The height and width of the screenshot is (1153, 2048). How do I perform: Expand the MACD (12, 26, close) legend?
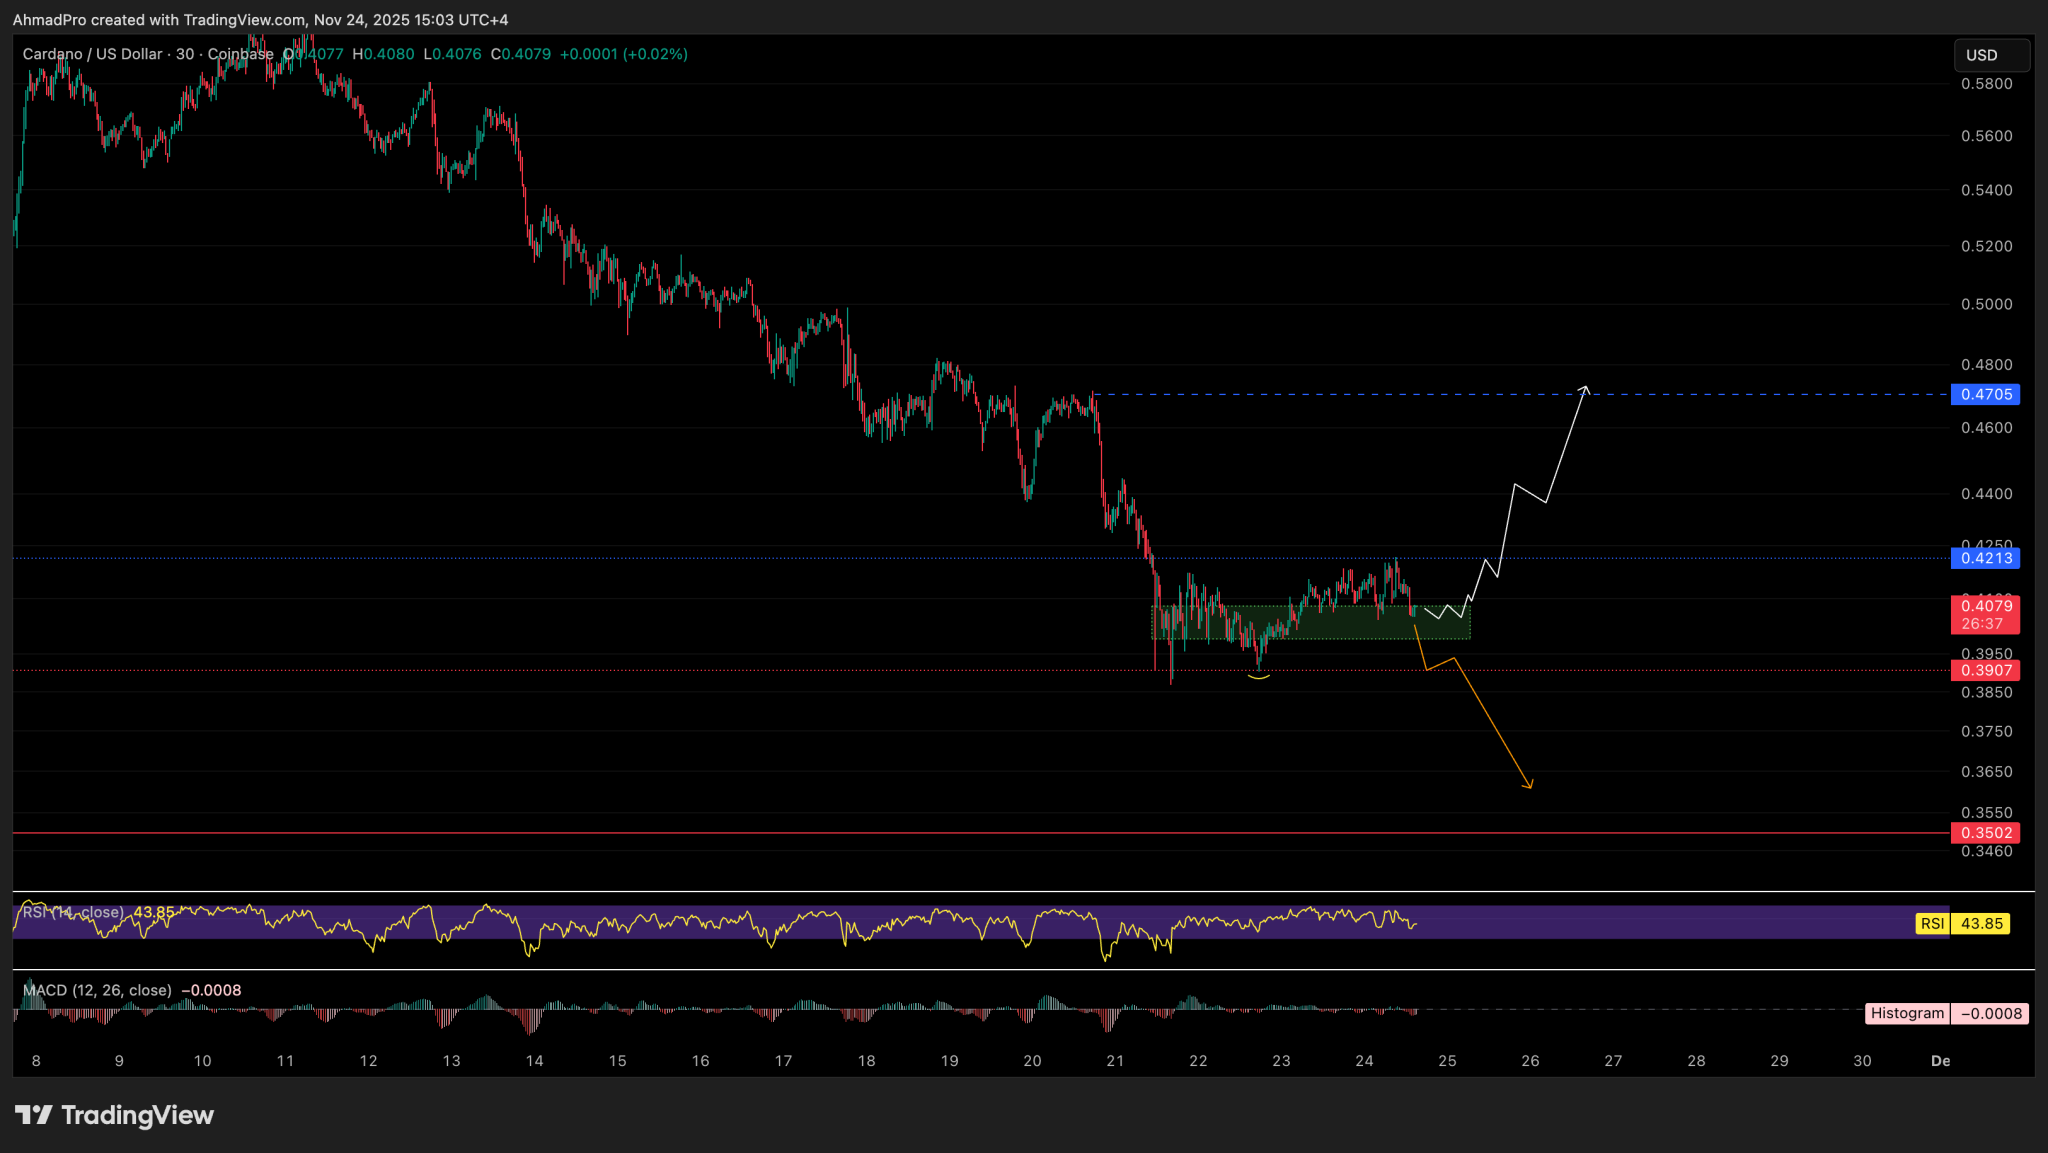click(x=97, y=990)
